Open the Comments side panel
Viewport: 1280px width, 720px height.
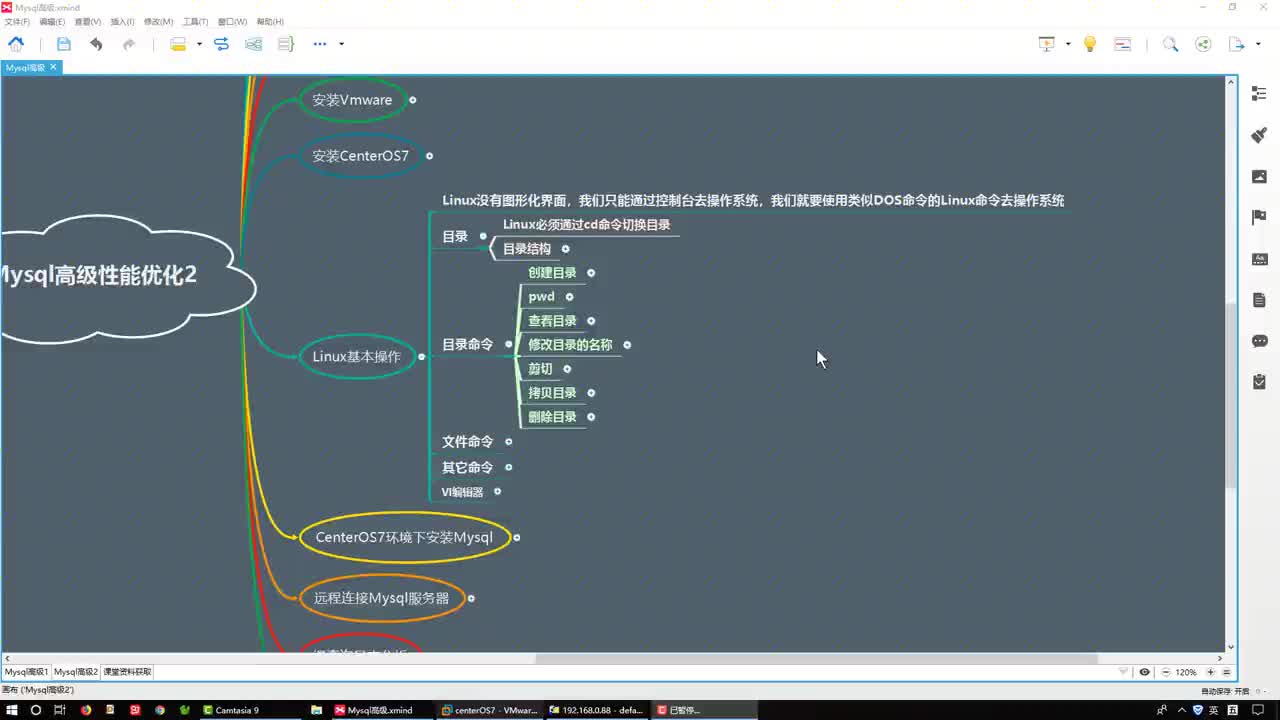click(1259, 341)
